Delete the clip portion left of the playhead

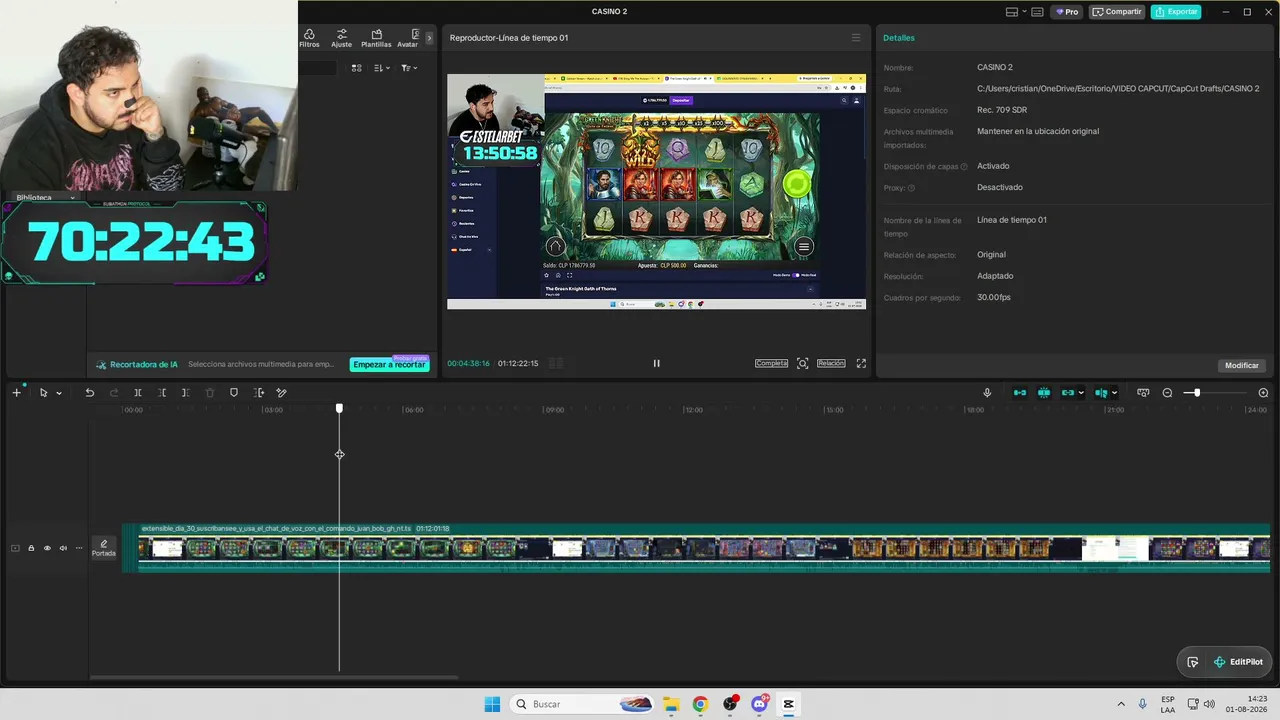[162, 393]
